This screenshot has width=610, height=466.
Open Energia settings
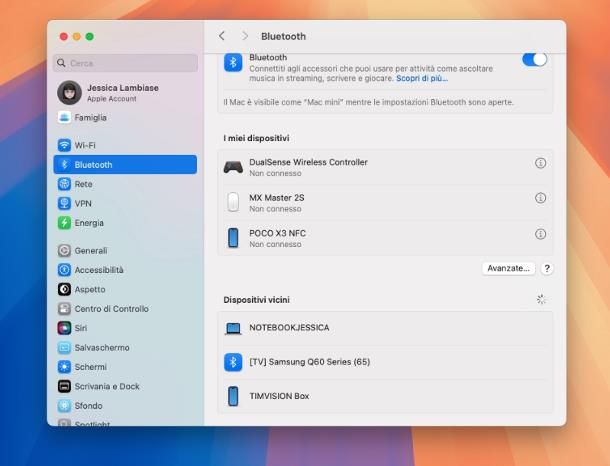125,223
